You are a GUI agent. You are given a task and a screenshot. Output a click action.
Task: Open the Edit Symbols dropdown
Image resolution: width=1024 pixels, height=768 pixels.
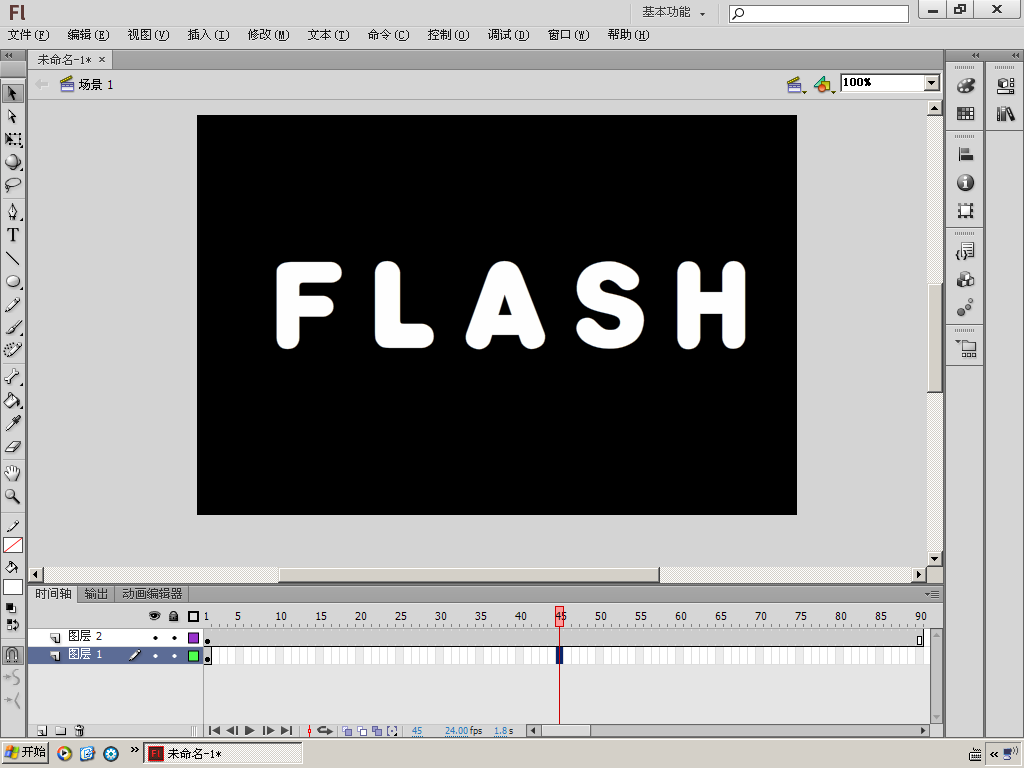click(824, 85)
